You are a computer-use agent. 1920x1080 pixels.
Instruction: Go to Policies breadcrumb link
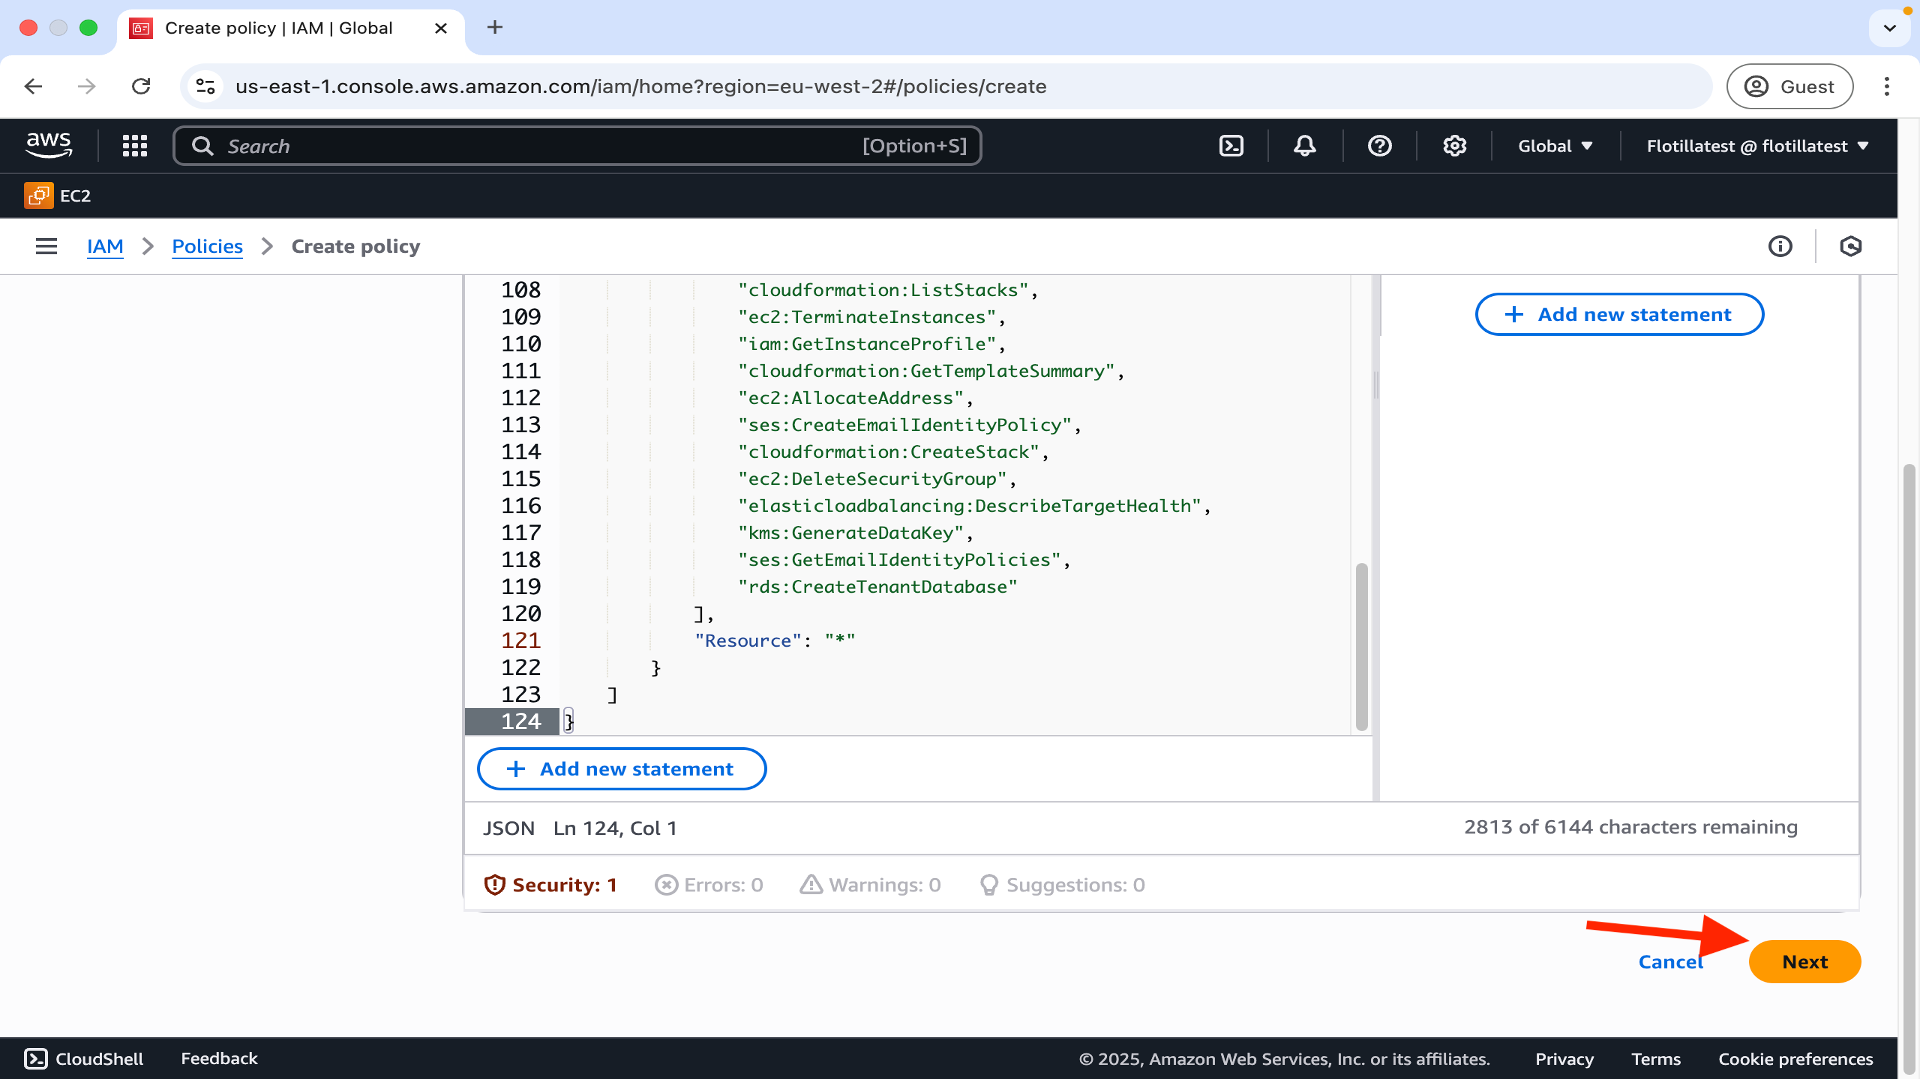[x=207, y=246]
